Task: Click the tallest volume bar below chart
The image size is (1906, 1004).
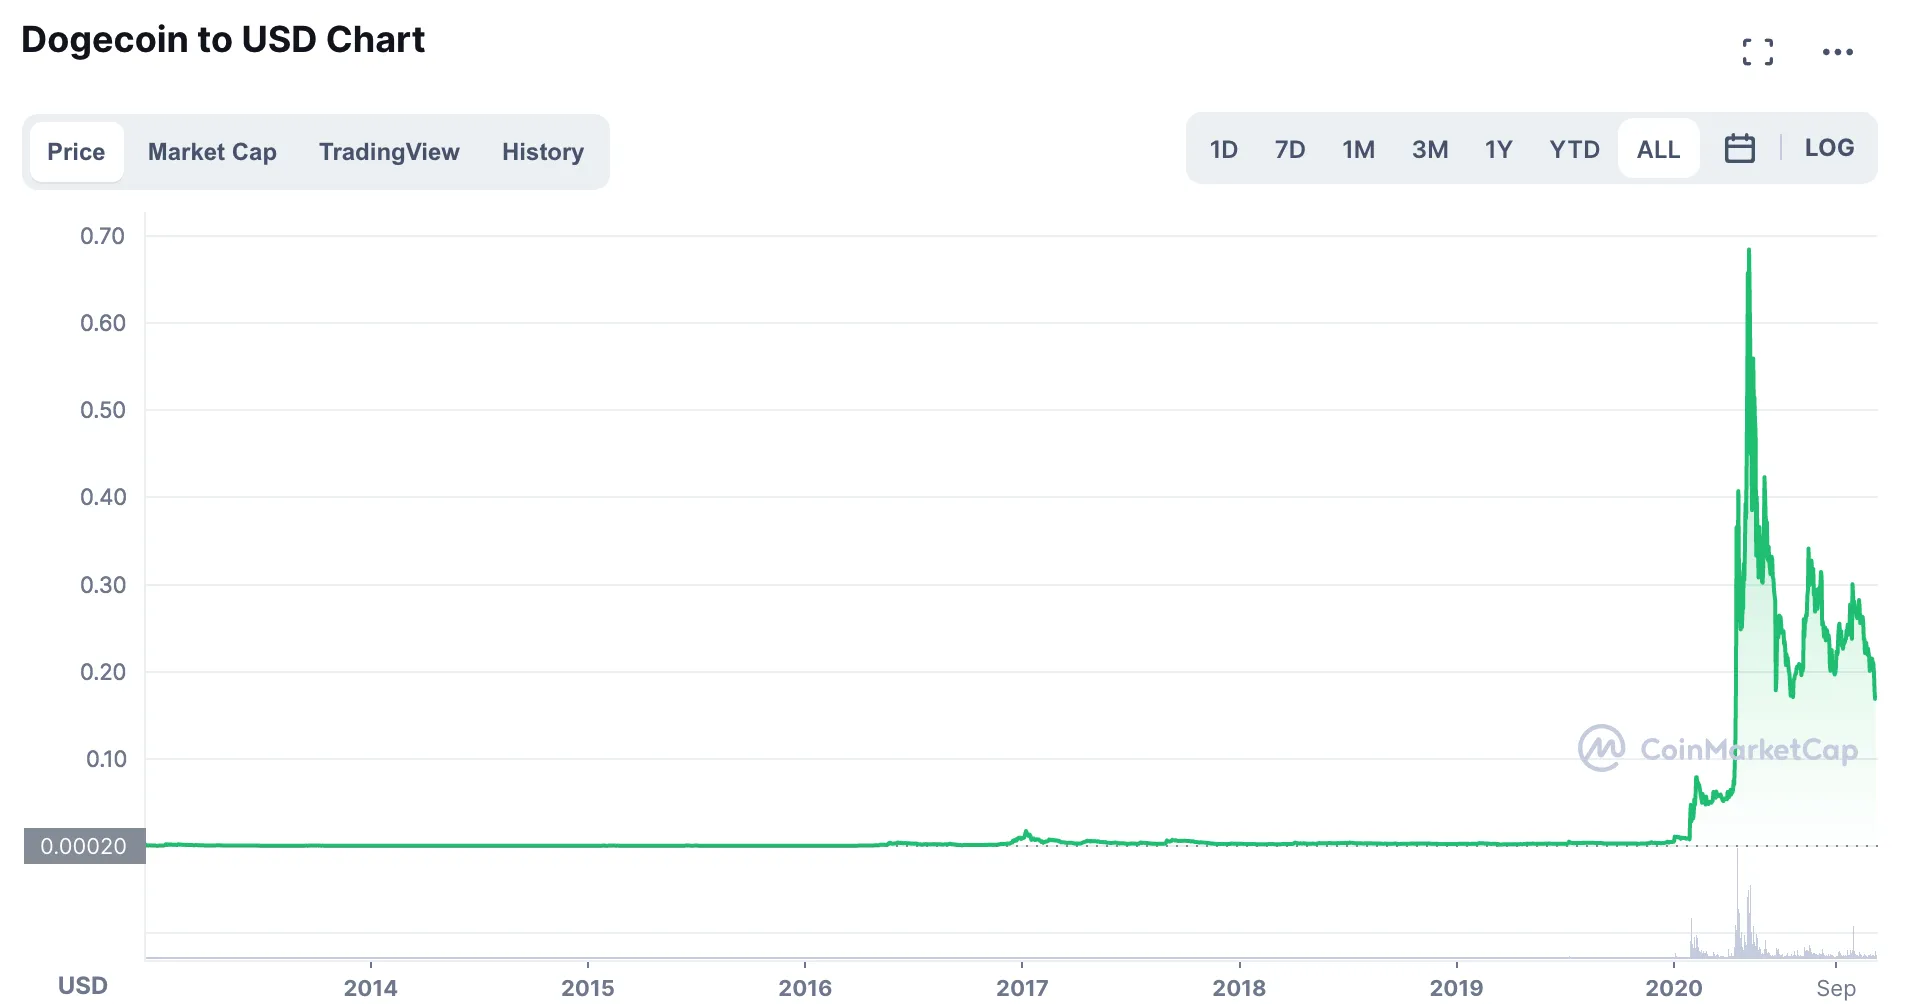Action: coord(1737,903)
